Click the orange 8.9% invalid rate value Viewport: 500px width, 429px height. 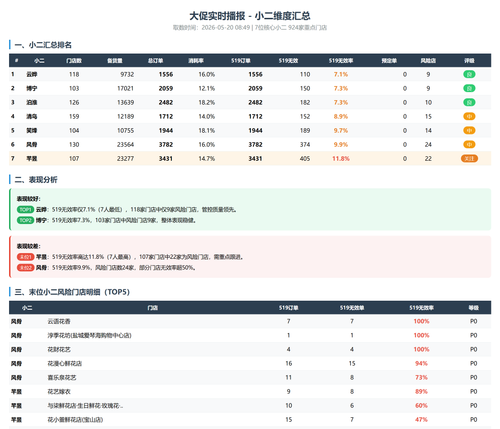point(341,116)
